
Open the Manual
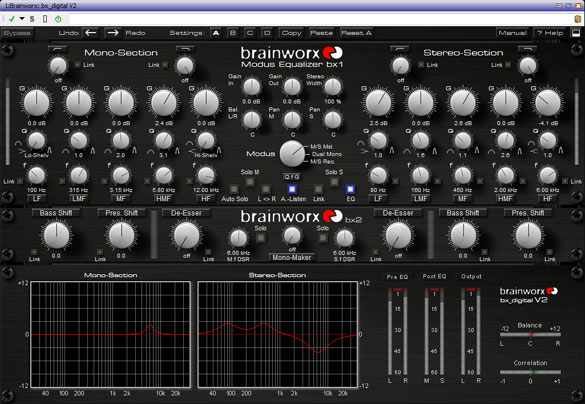tap(513, 33)
